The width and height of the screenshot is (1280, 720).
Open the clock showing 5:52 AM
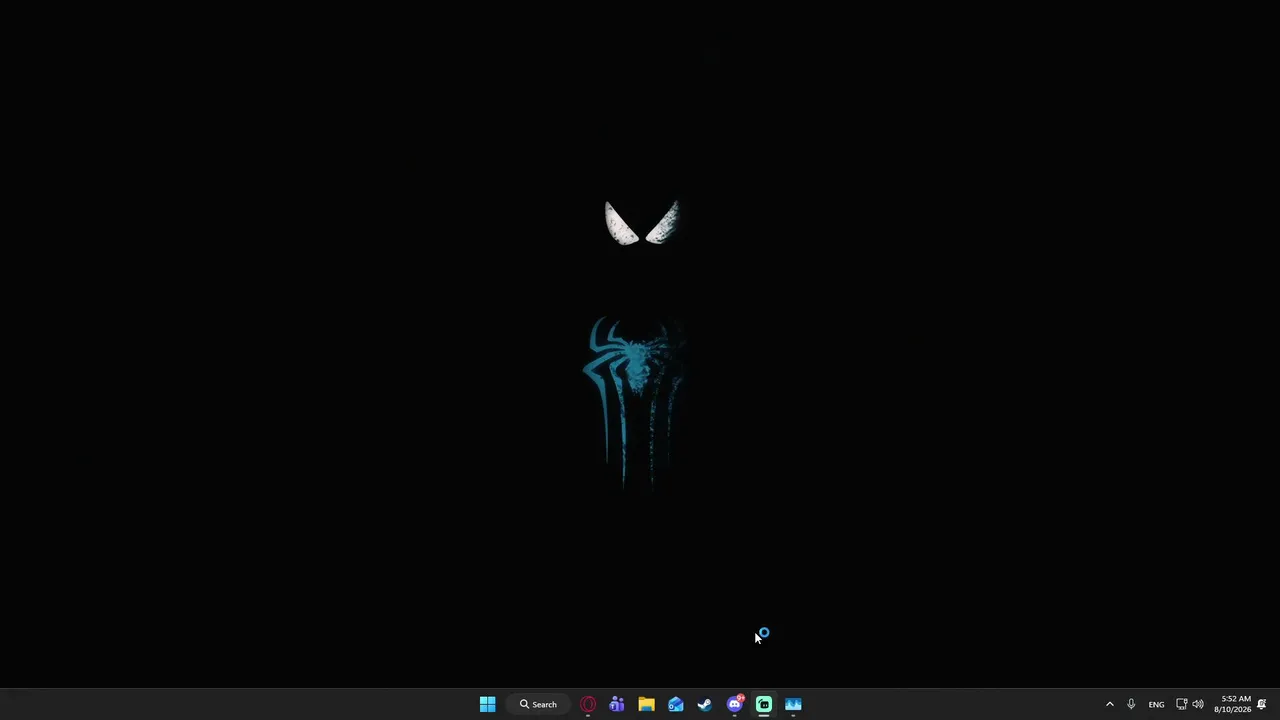click(x=1232, y=704)
